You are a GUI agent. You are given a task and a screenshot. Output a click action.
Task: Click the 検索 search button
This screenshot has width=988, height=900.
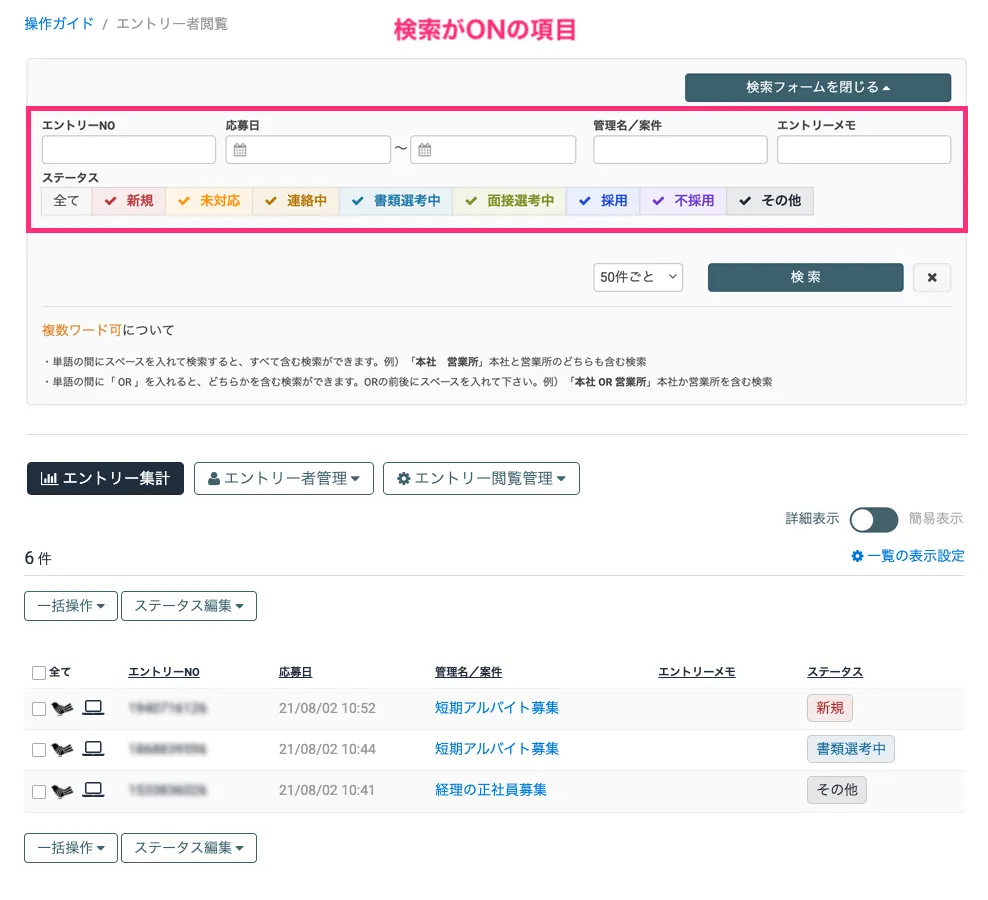(x=805, y=278)
